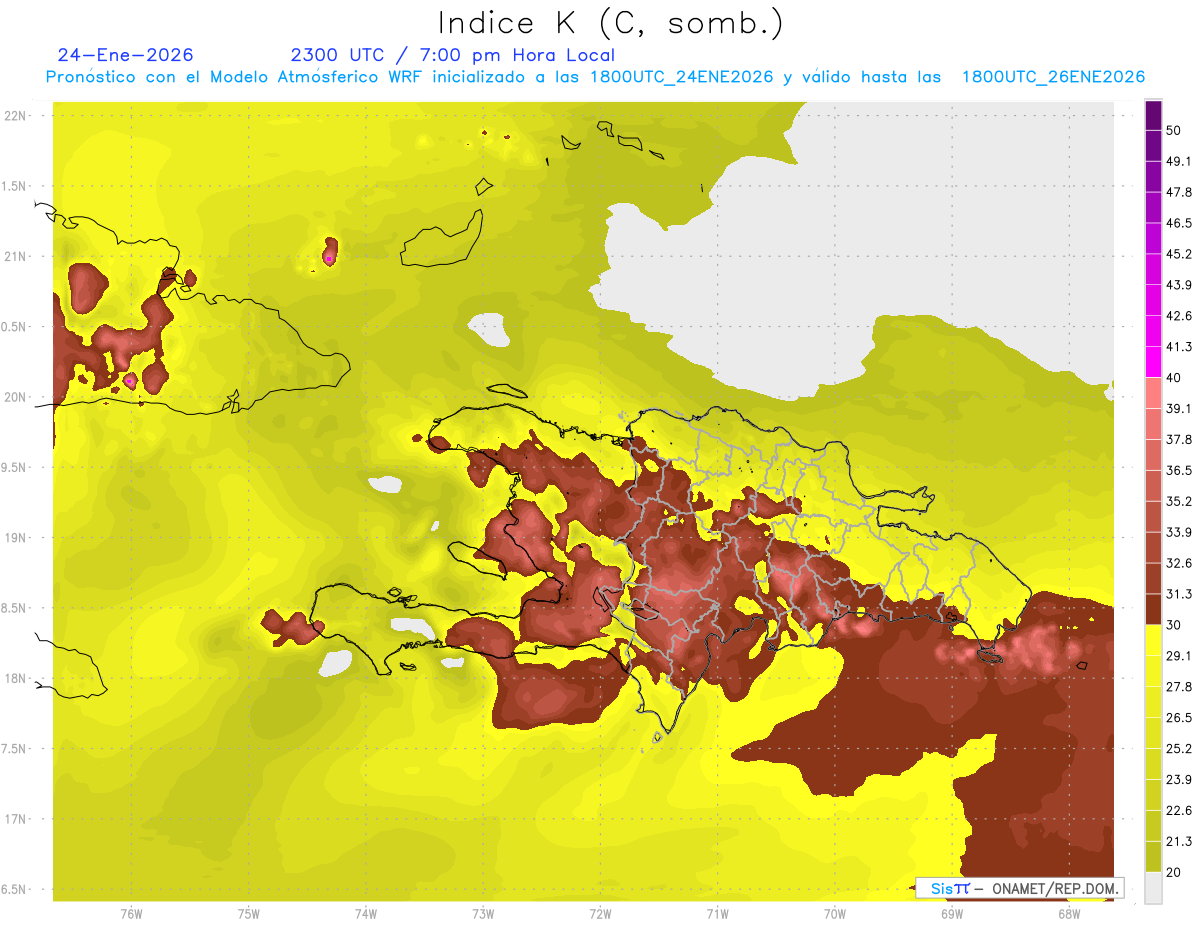
Task: Select the 35.2 legend value label
Action: point(1179,501)
